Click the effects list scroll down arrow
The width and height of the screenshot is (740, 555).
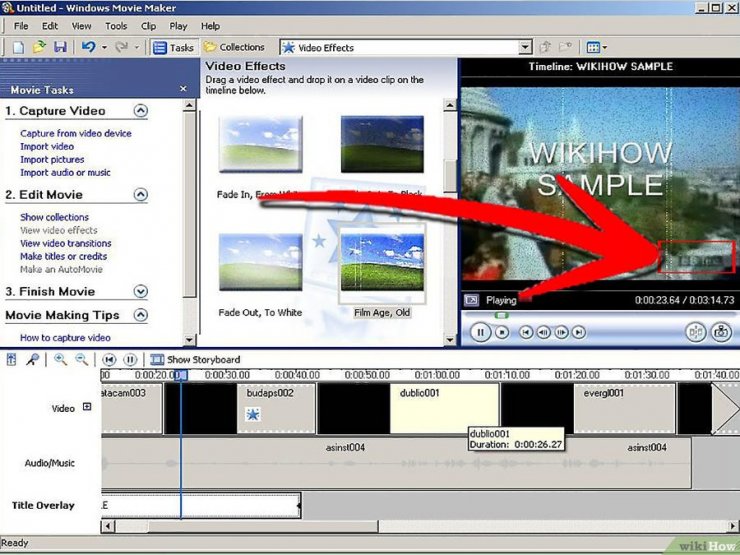(450, 339)
